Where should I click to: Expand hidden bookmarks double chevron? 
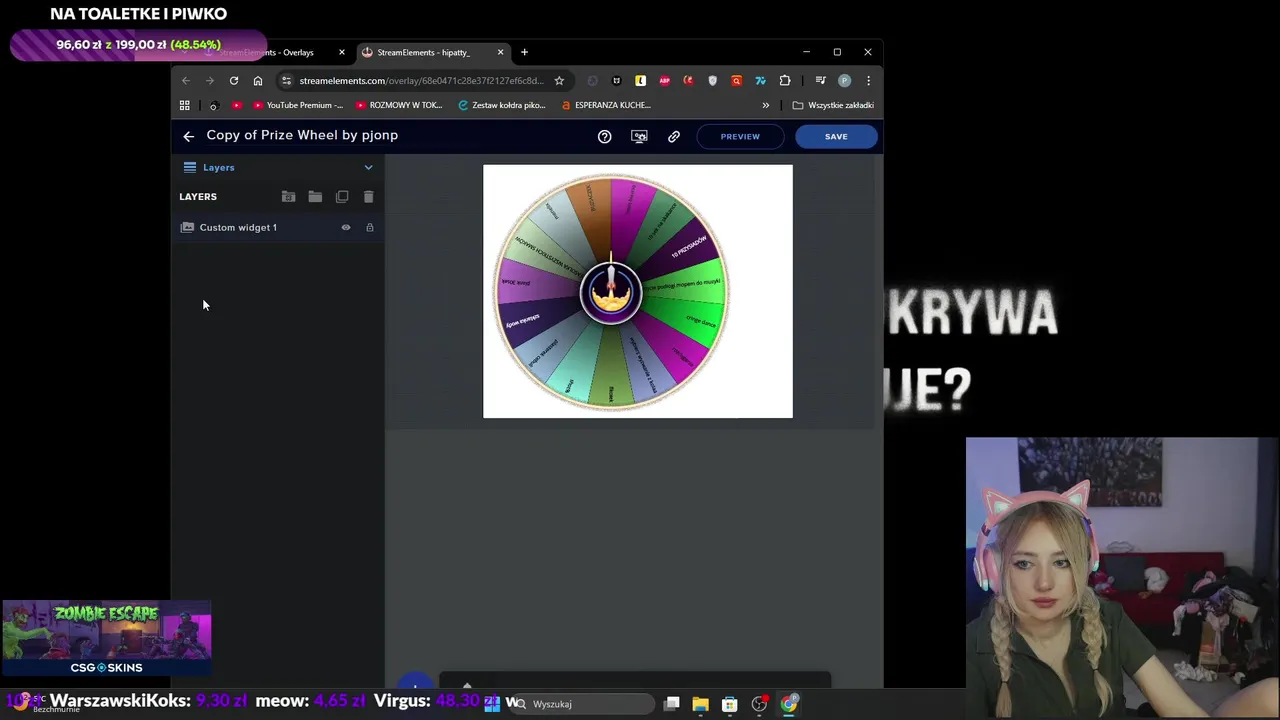766,105
